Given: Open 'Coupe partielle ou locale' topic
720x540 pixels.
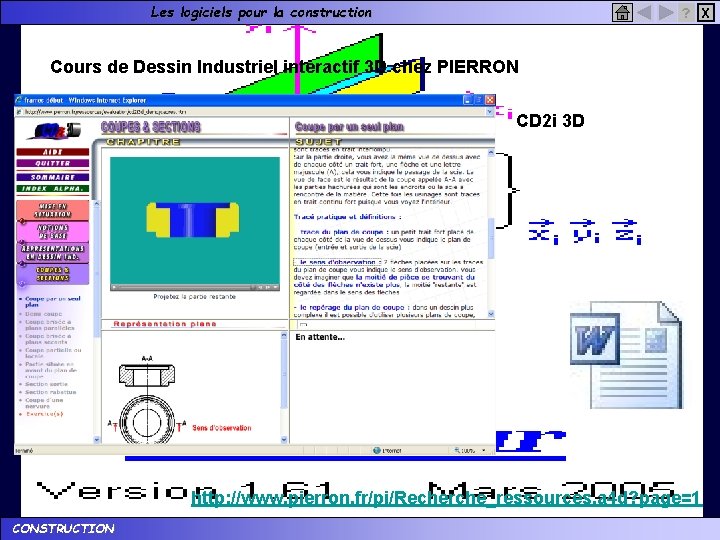Looking at the screenshot, I should point(53,353).
